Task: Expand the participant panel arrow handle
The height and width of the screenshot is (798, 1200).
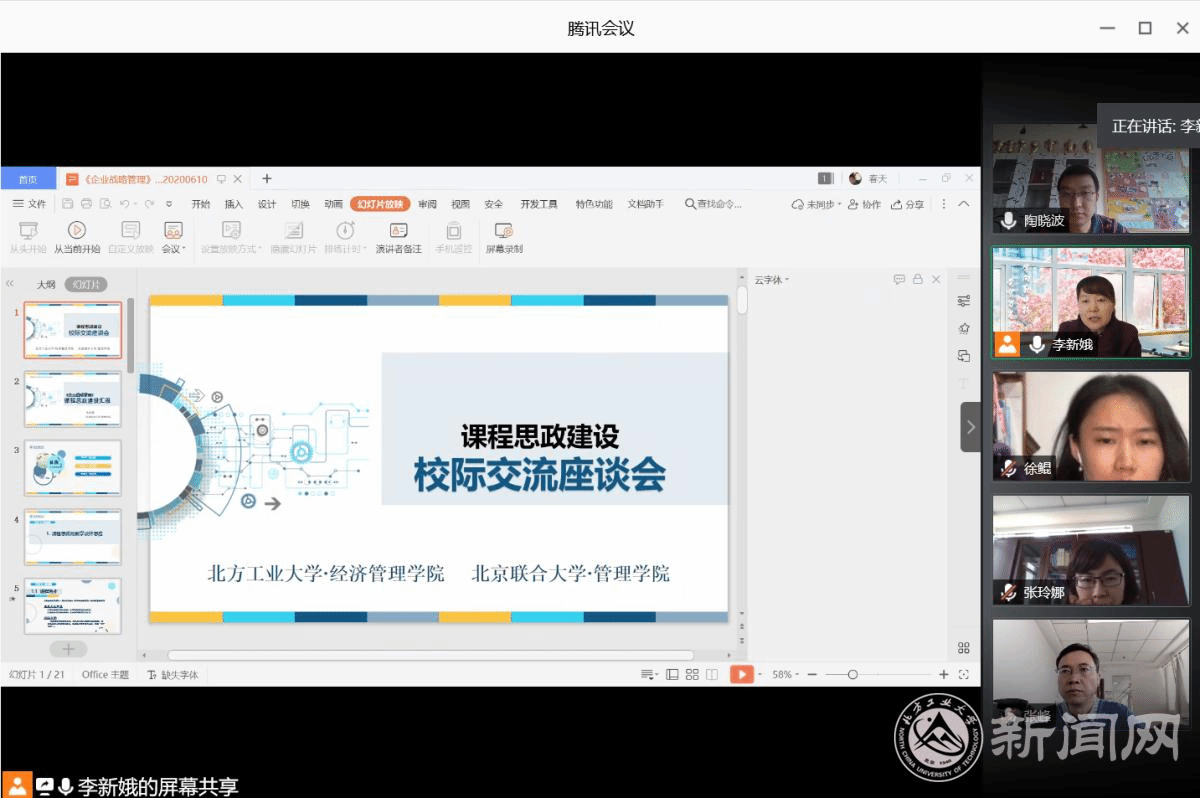Action: [x=970, y=427]
